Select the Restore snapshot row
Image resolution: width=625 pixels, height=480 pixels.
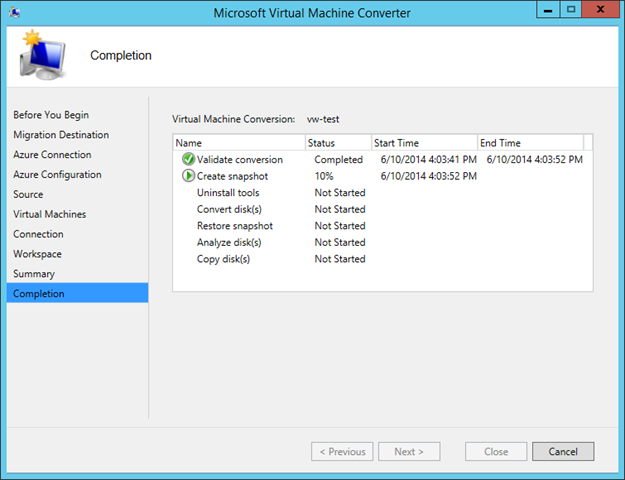coord(383,226)
